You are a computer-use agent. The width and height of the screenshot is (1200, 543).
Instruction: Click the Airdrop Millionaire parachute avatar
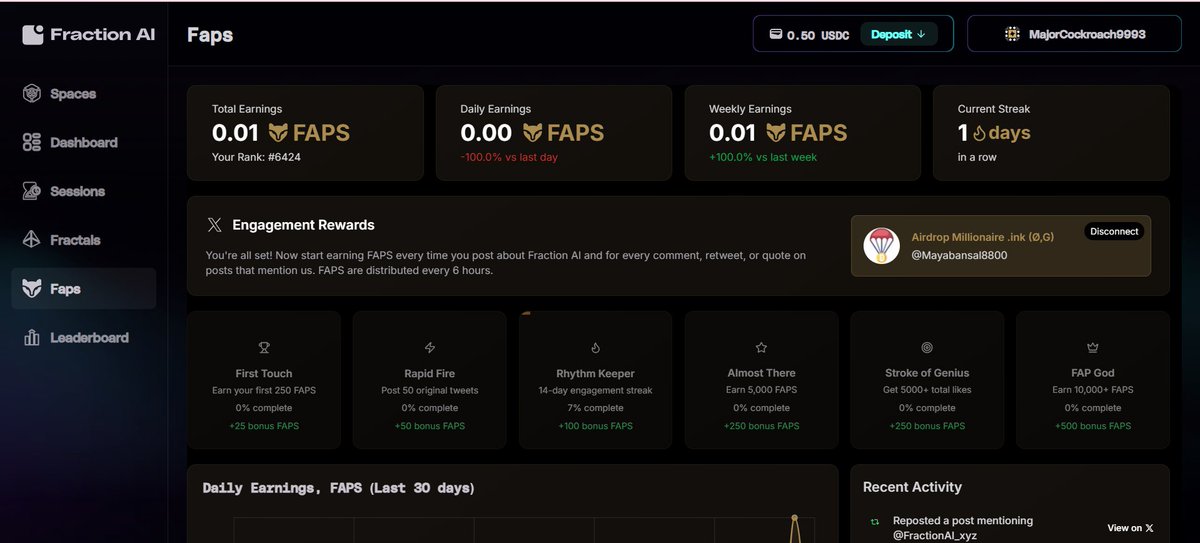(881, 246)
